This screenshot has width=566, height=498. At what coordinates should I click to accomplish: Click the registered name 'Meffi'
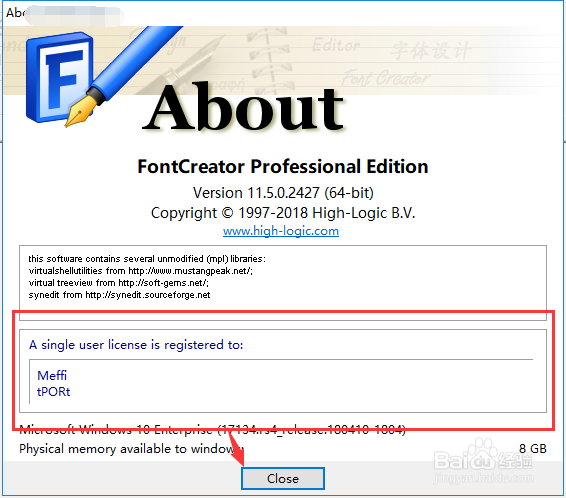52,376
